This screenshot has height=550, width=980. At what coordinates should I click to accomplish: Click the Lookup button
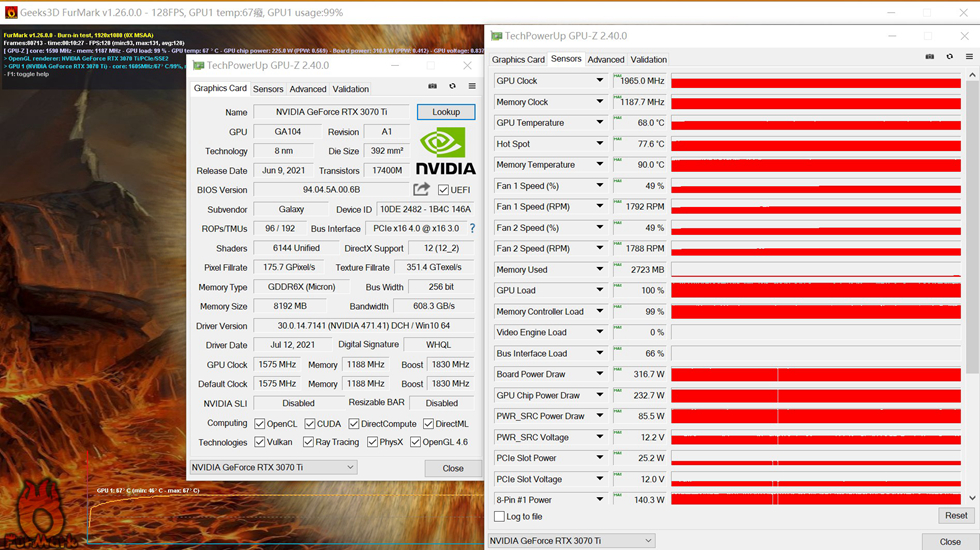(x=446, y=112)
